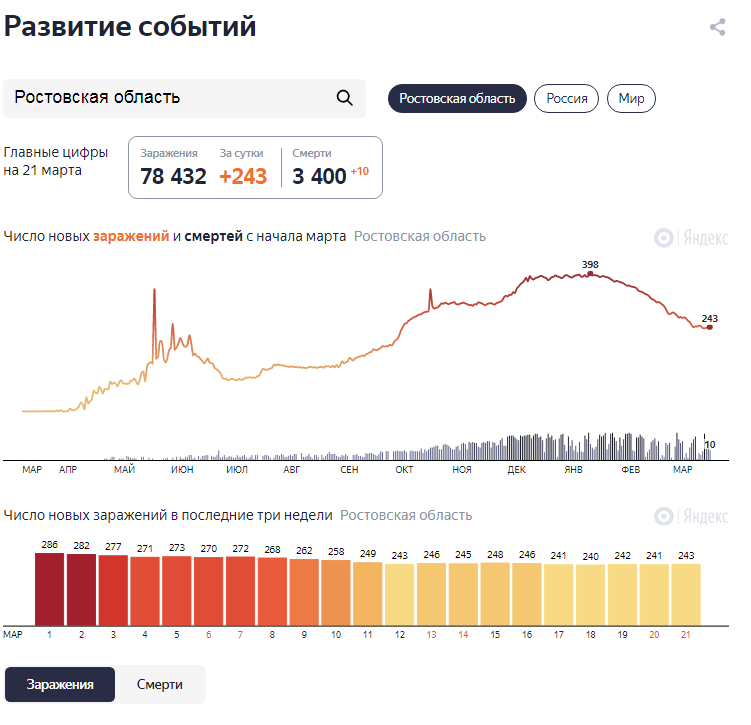Click the 243 end point on the line chart
Screen dimensions: 751x725
pyautogui.click(x=710, y=327)
